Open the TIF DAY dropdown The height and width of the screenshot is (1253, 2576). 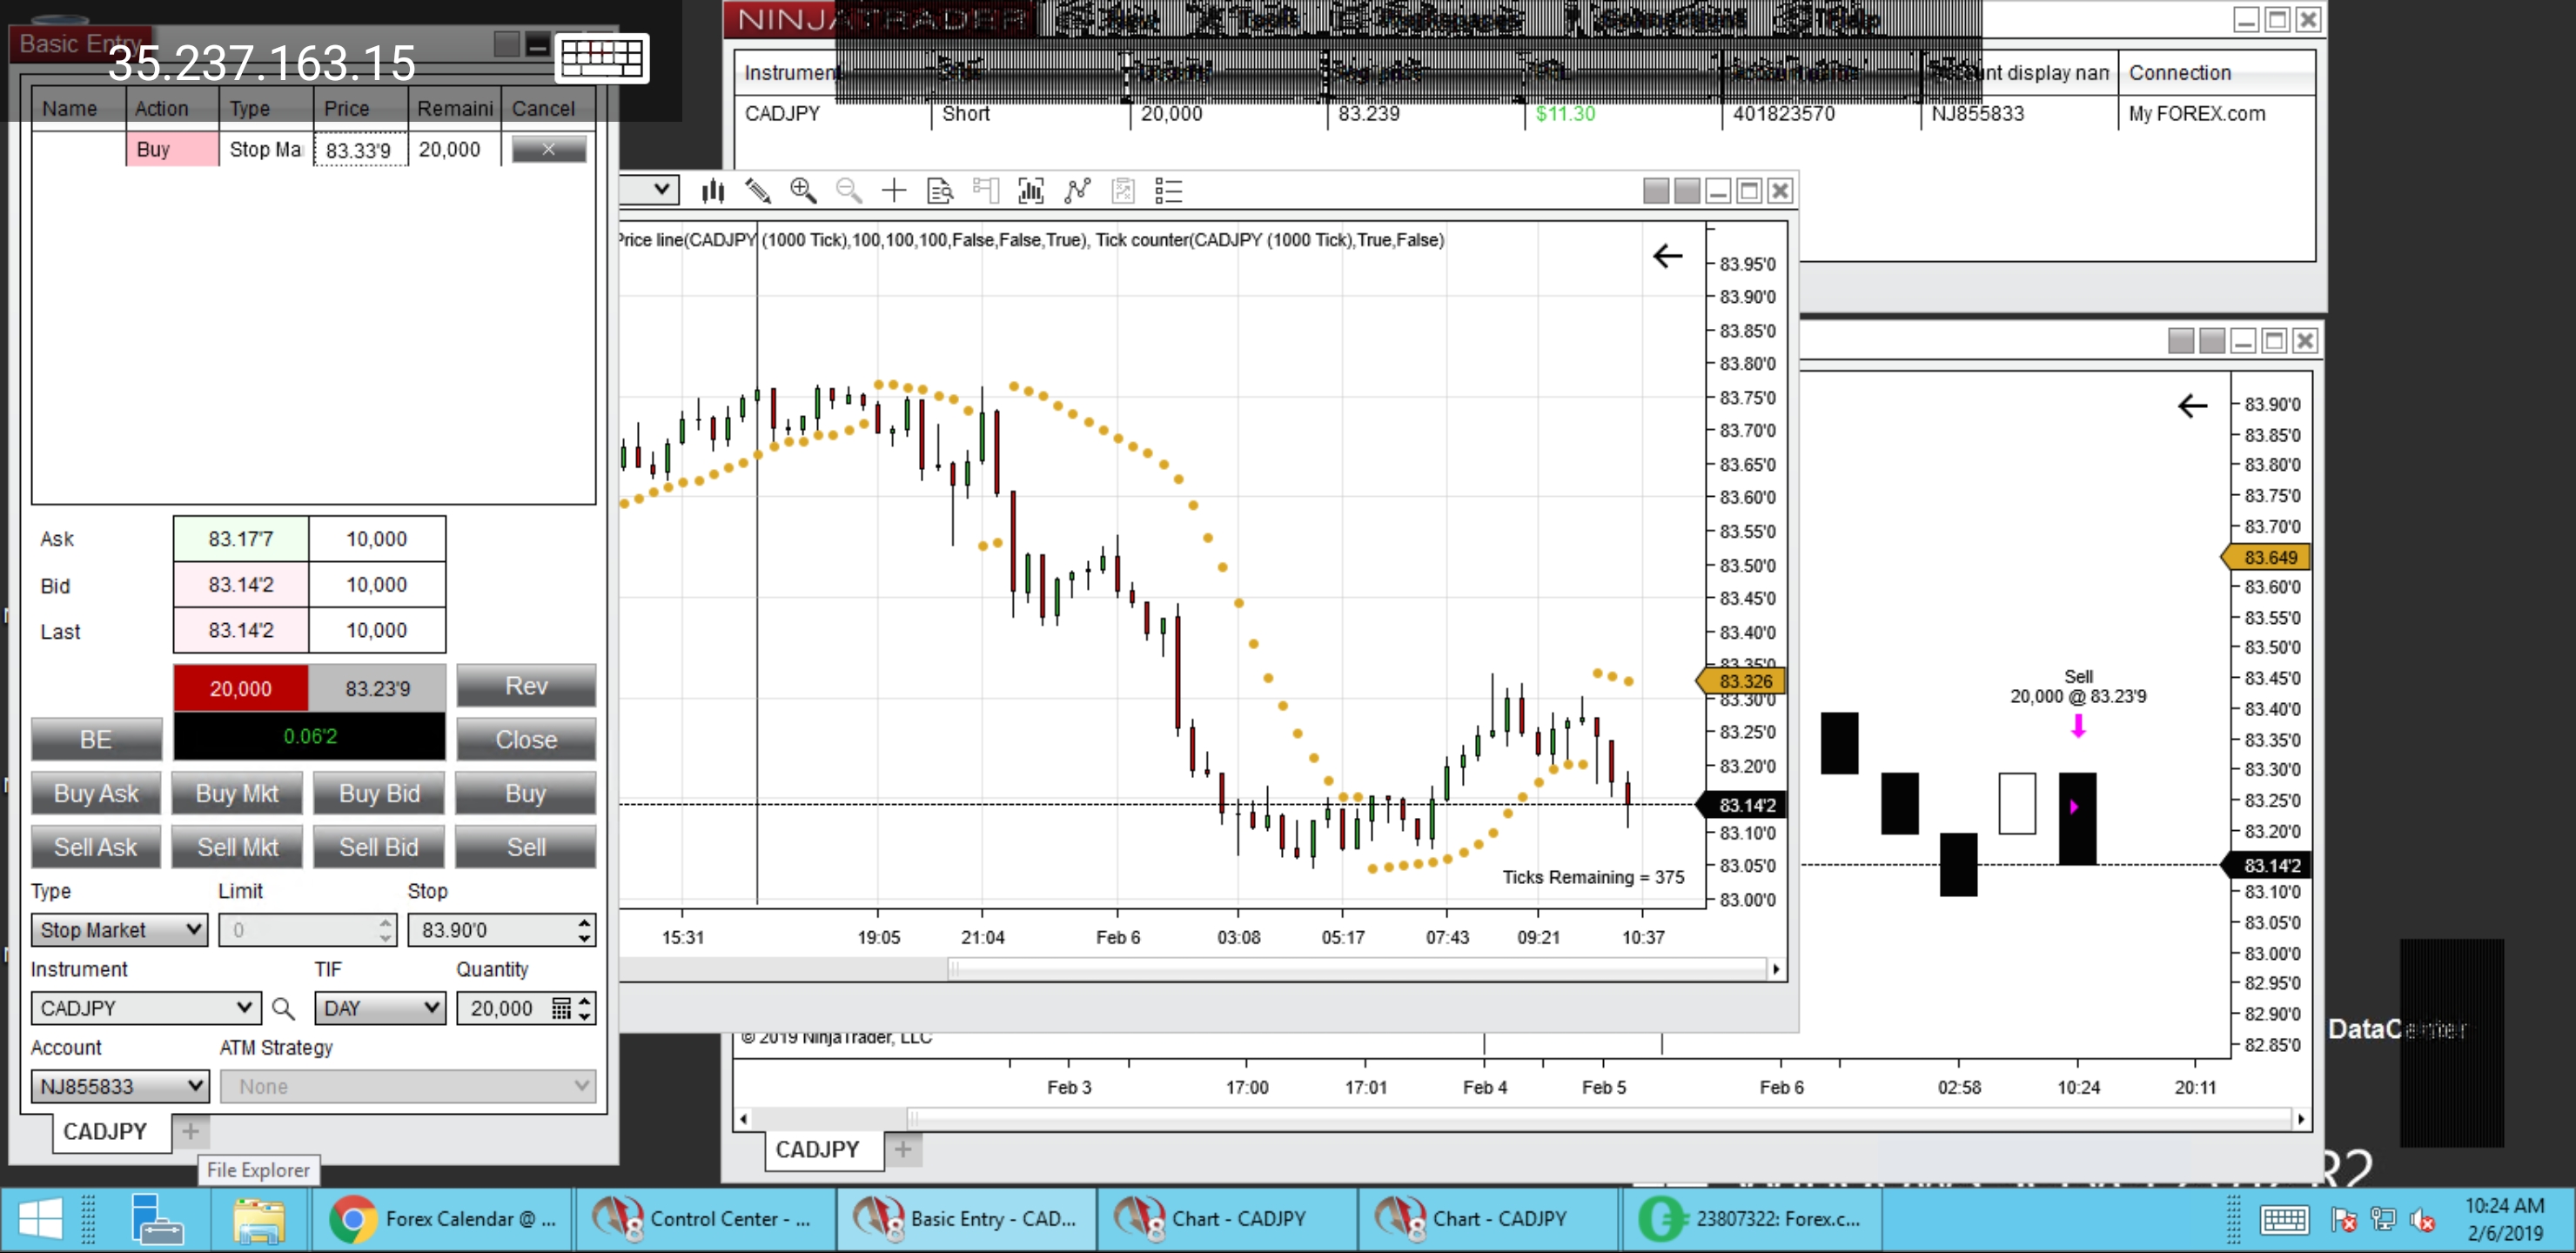click(380, 1008)
